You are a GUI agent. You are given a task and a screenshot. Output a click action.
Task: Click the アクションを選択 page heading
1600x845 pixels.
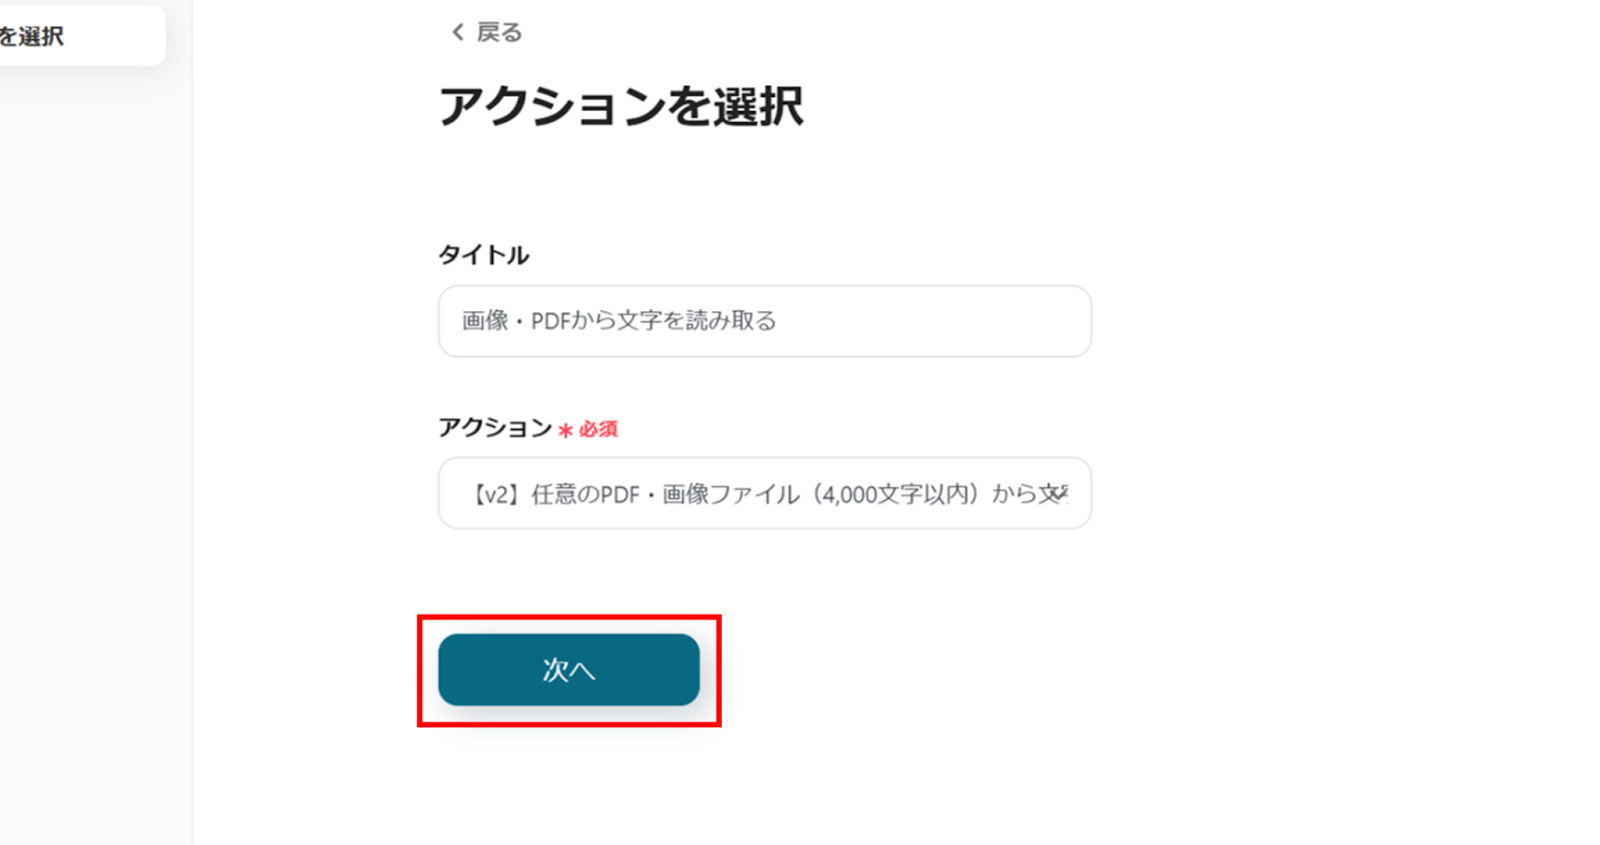click(x=620, y=106)
